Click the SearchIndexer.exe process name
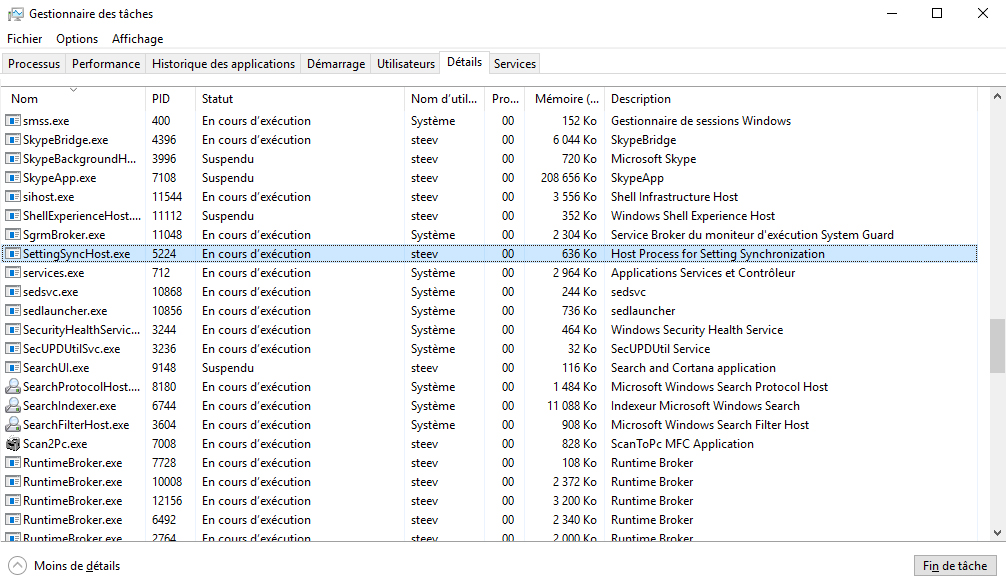The width and height of the screenshot is (1006, 587). point(70,406)
